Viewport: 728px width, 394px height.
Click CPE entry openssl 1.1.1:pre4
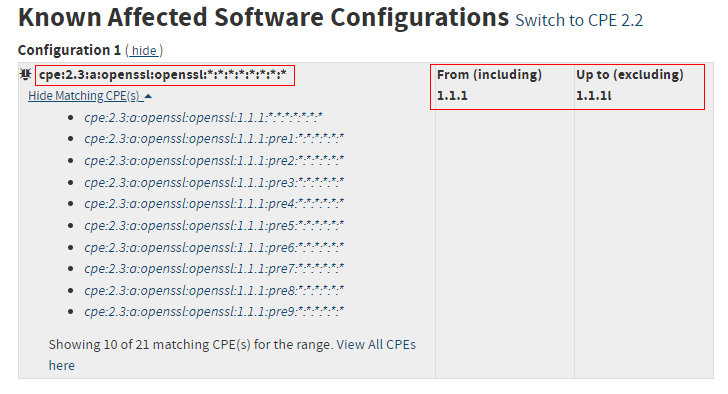click(x=214, y=204)
